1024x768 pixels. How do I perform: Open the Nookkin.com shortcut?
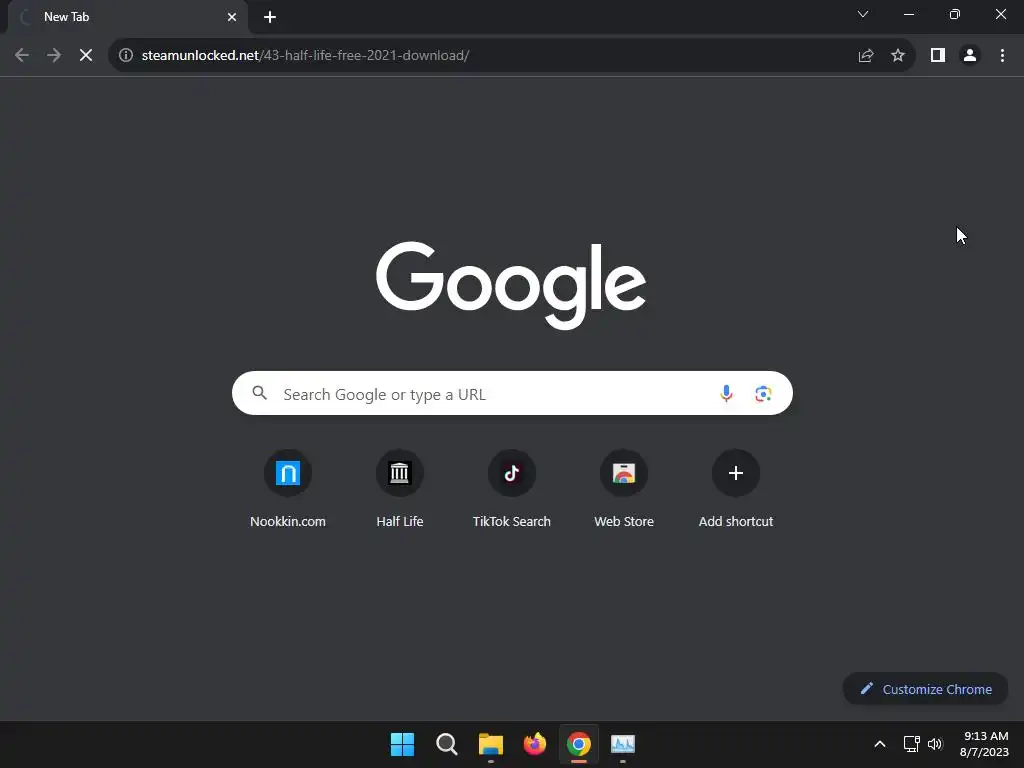288,488
